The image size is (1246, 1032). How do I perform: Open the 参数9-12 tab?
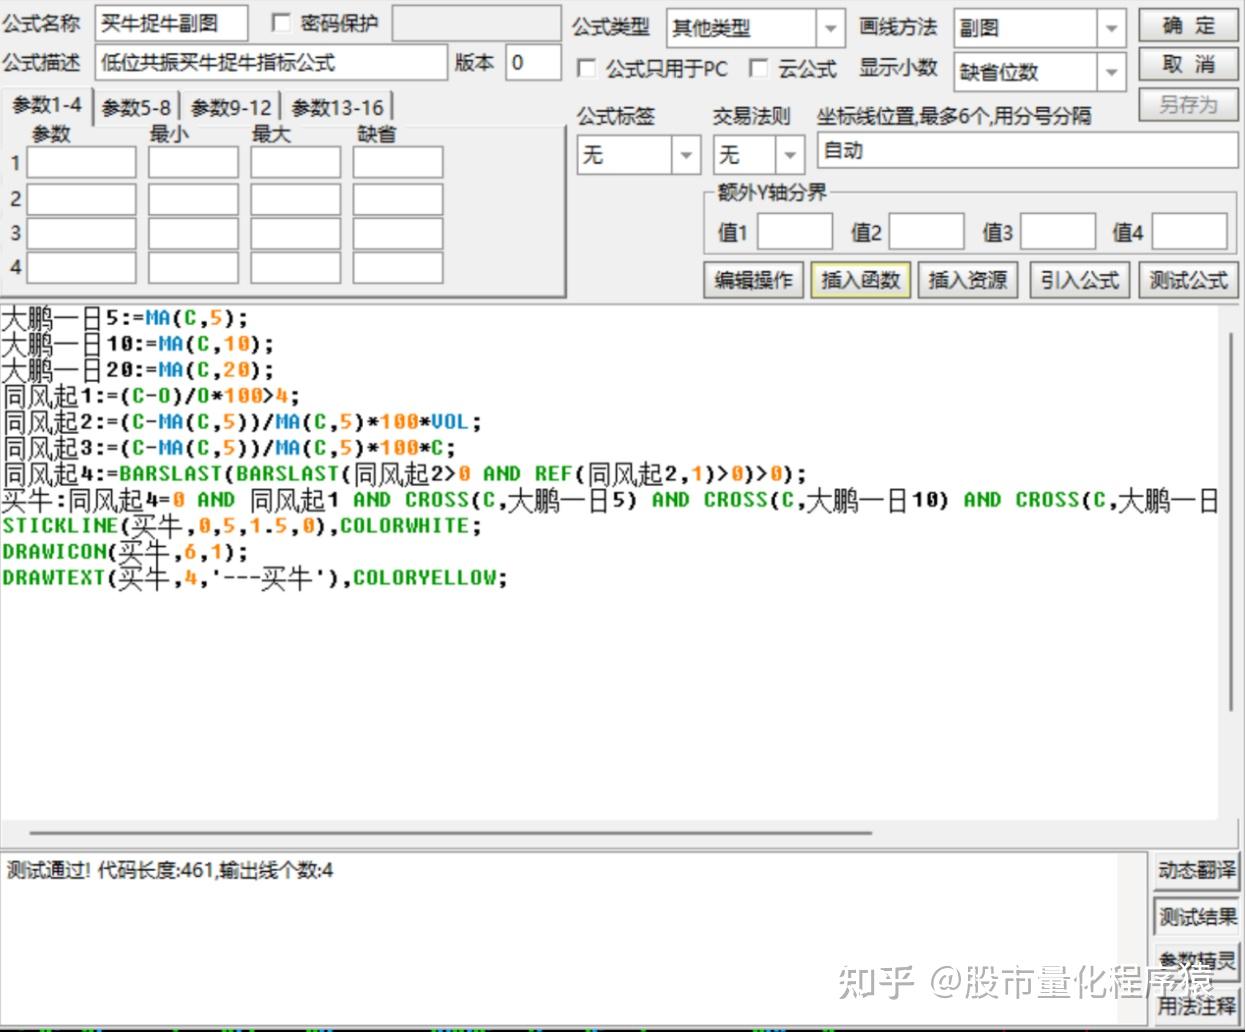(x=231, y=107)
